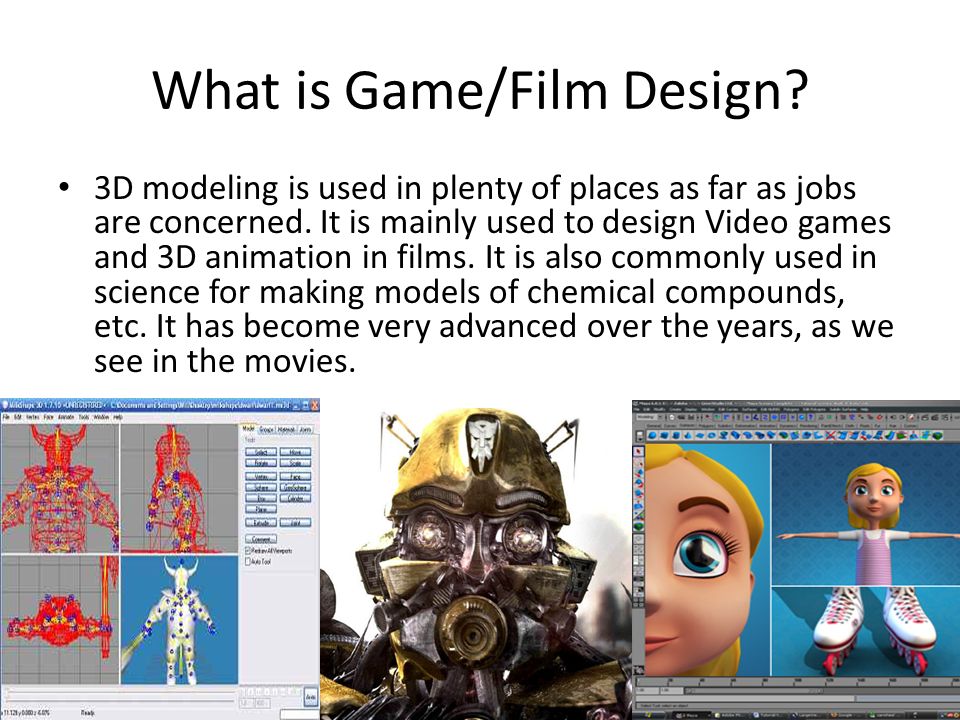This screenshot has width=960, height=720.
Task: Select the NURBS torus icon on Maya shelf
Action: click(x=711, y=435)
